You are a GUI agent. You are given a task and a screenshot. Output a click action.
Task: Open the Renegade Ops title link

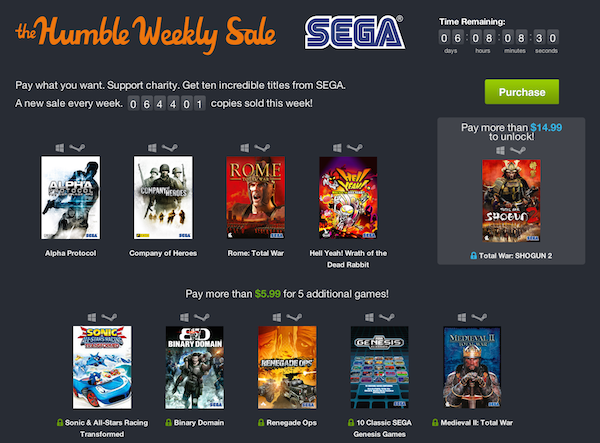292,423
